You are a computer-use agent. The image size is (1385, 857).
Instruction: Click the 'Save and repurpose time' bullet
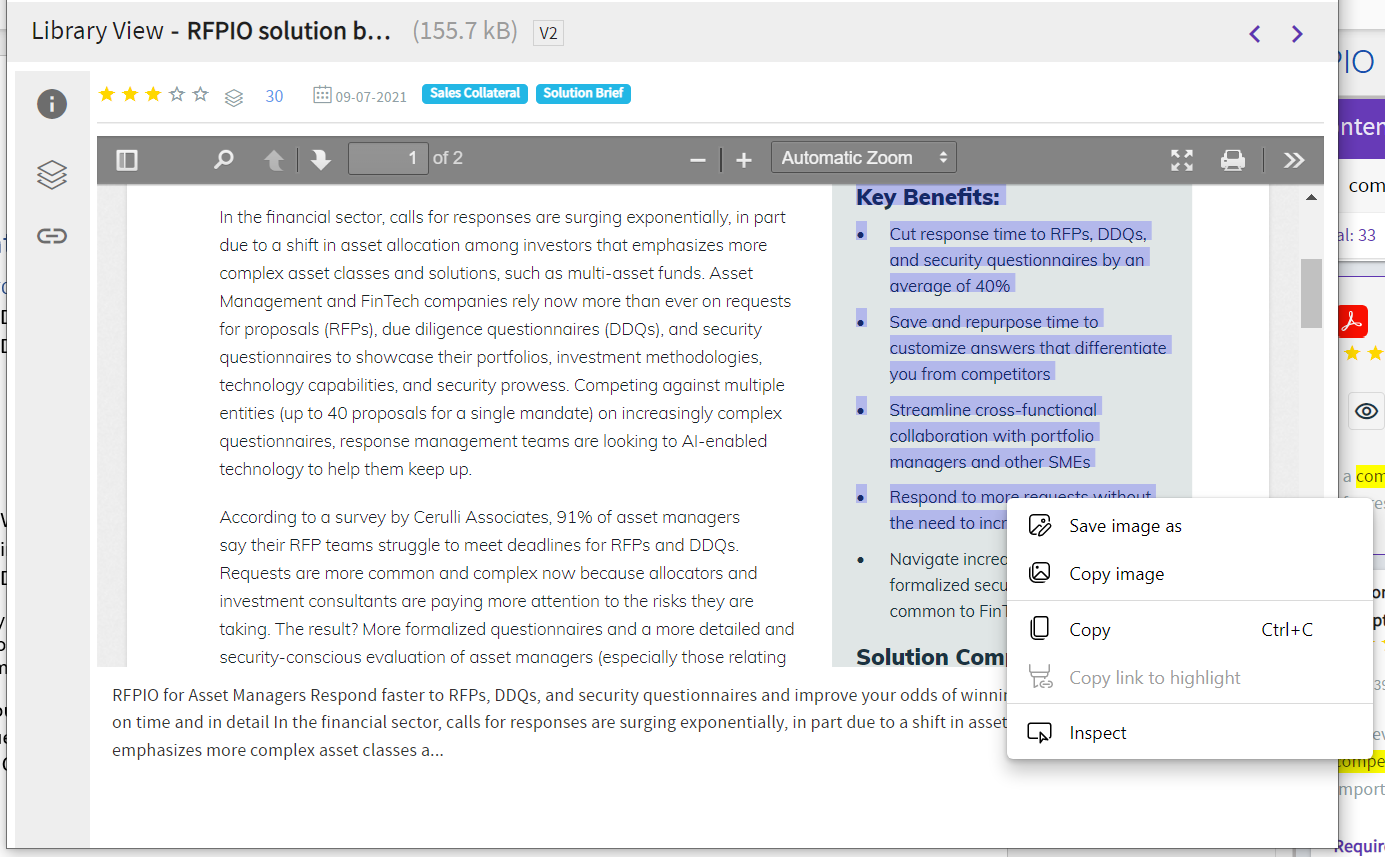tap(1028, 348)
